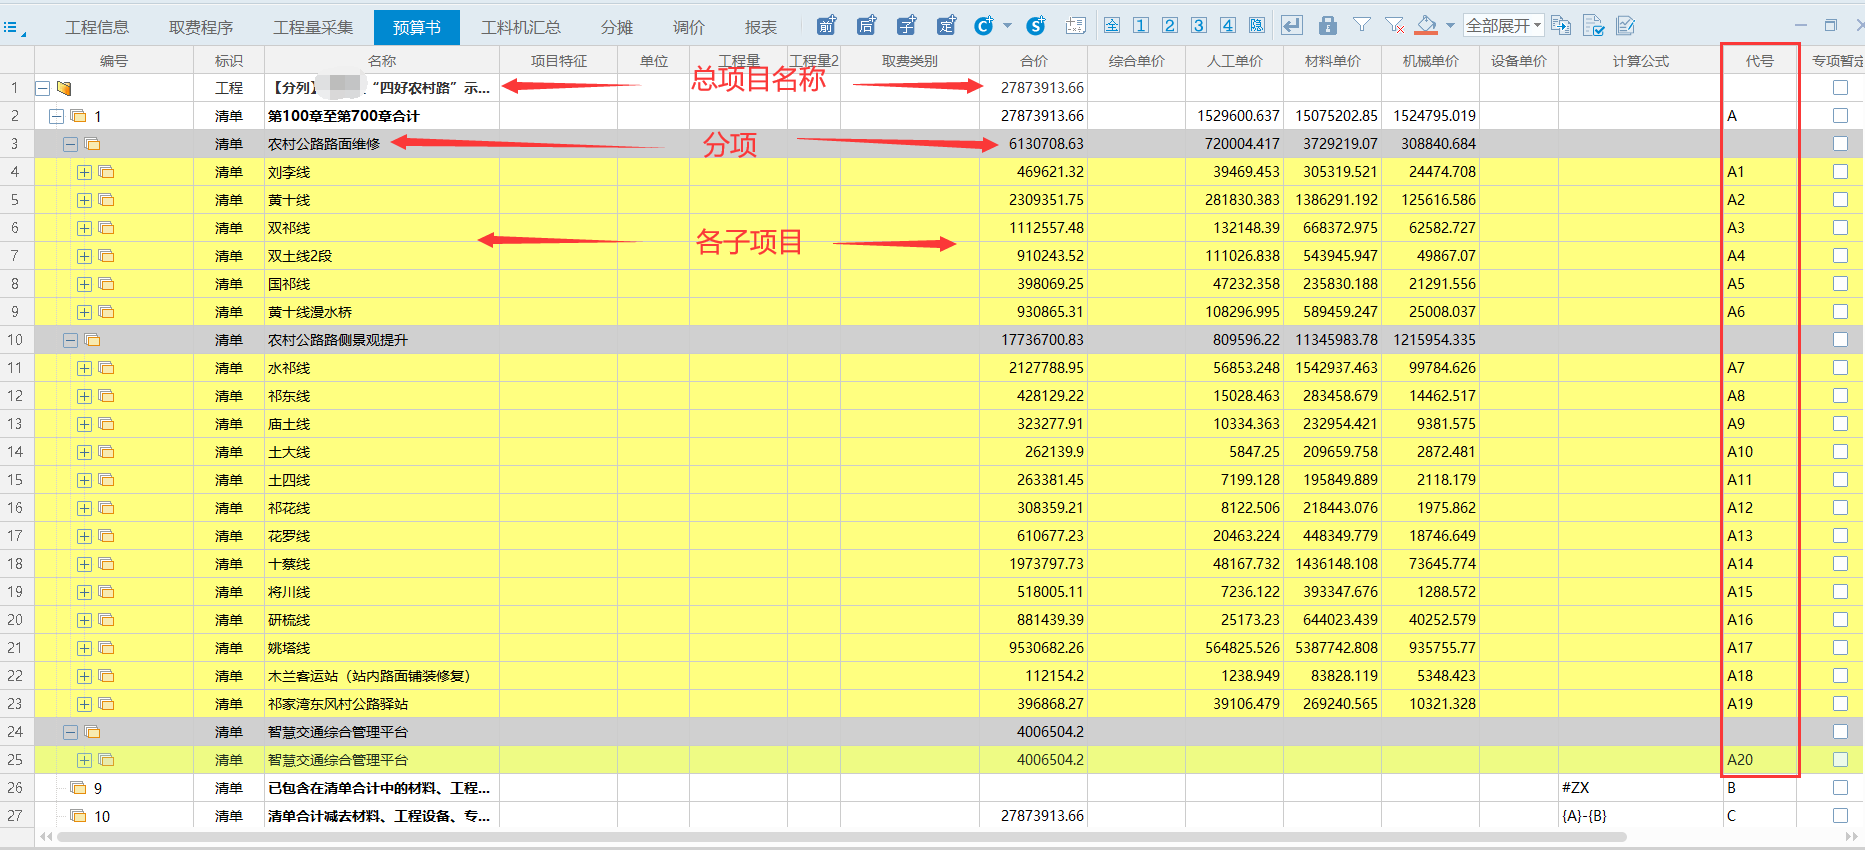
Task: Click the funnel filter icon
Action: [x=1362, y=25]
